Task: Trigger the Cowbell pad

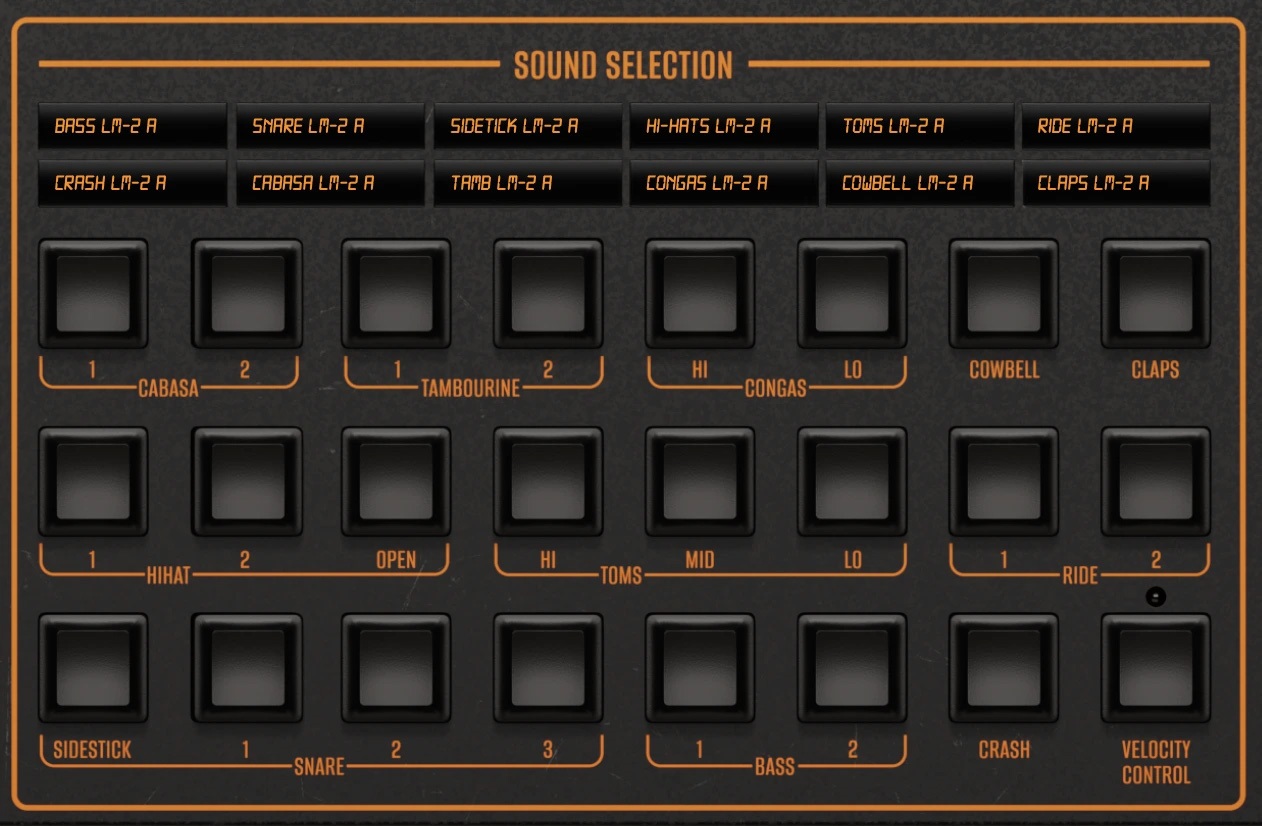Action: point(1003,292)
